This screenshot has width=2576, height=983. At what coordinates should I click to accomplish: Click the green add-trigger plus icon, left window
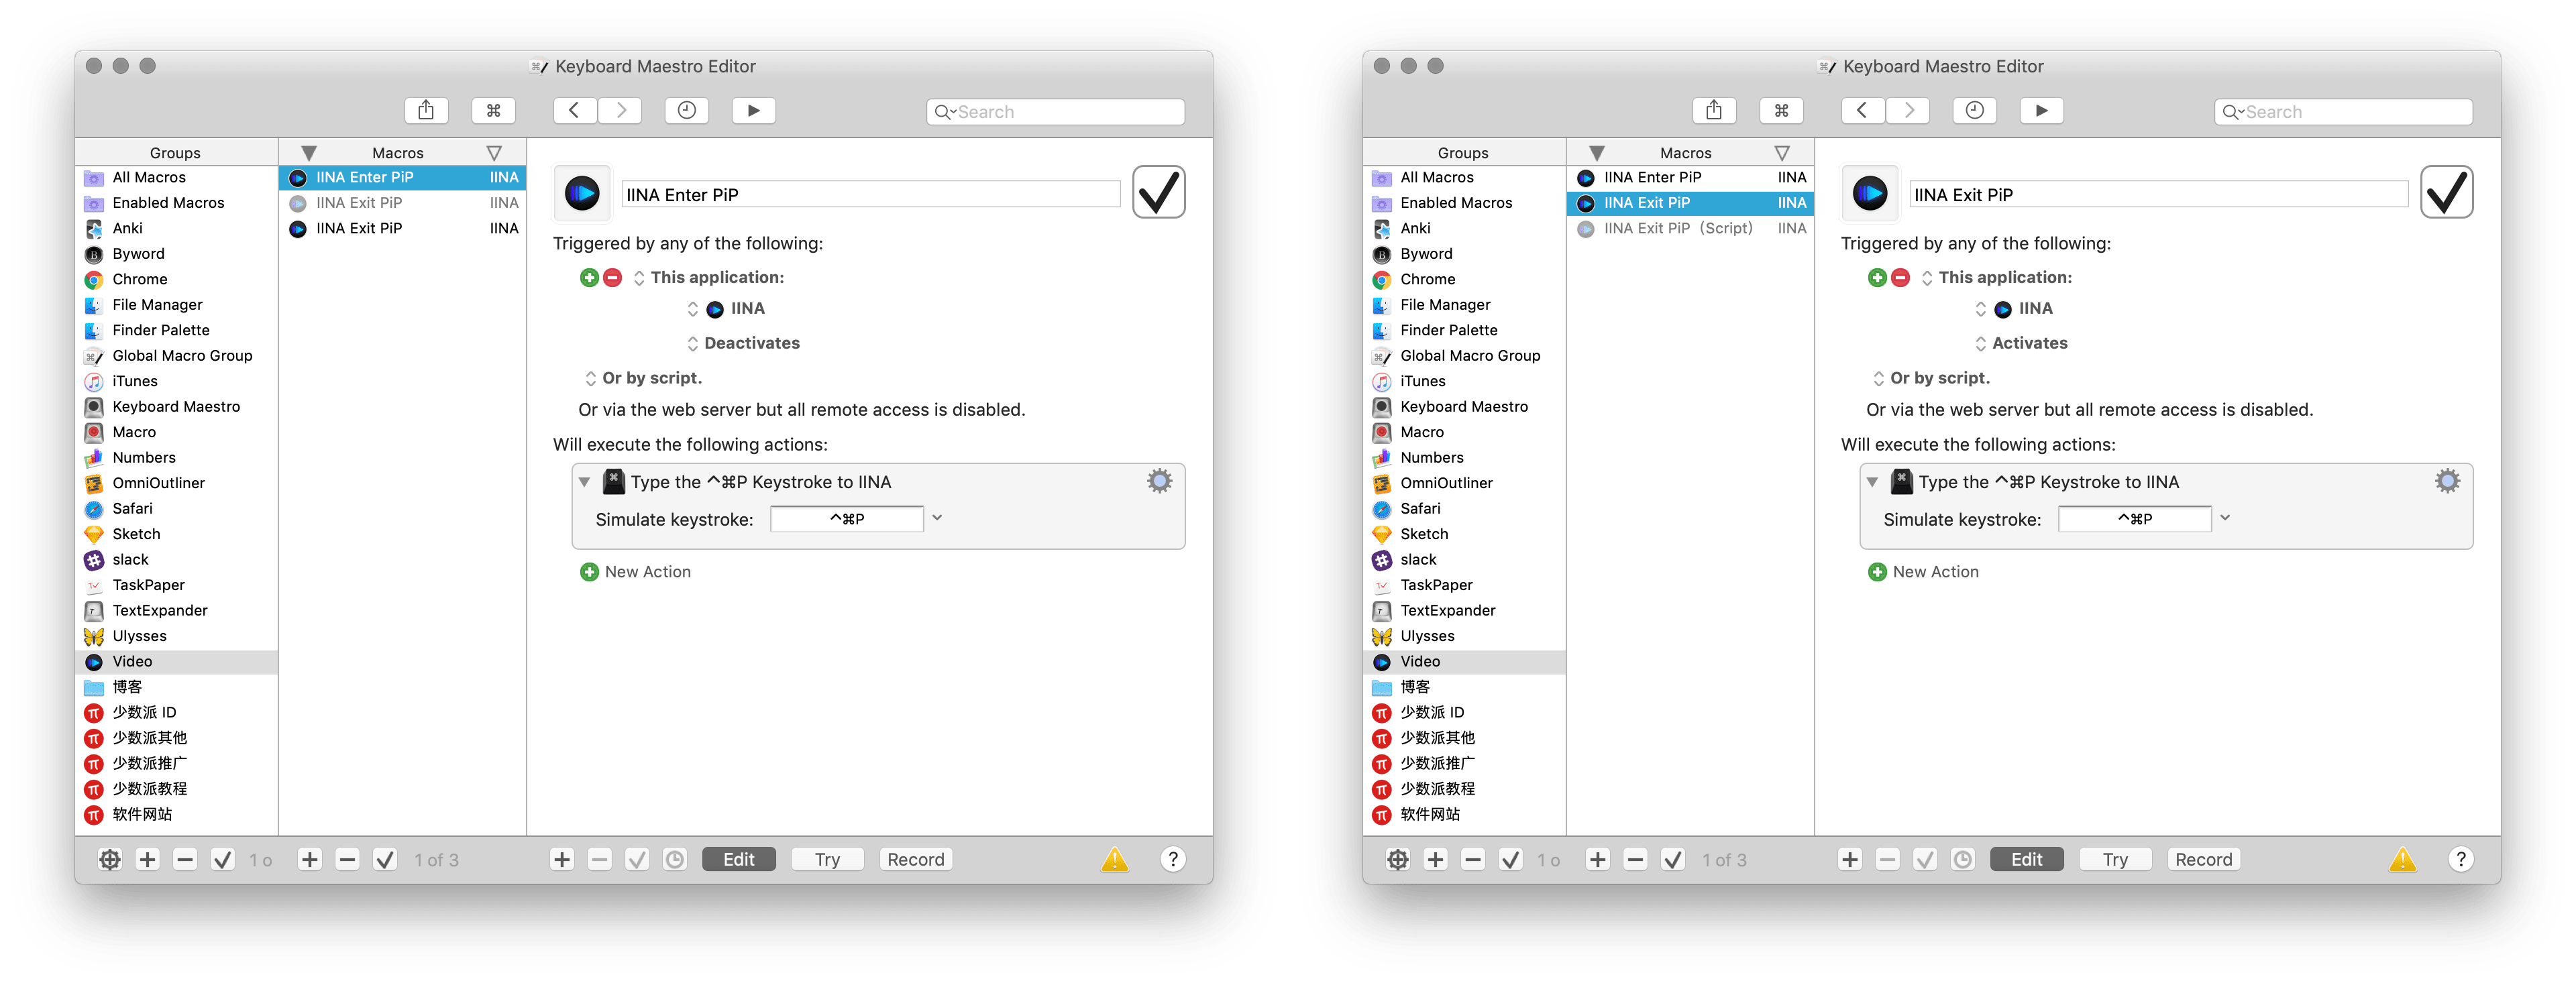[589, 278]
